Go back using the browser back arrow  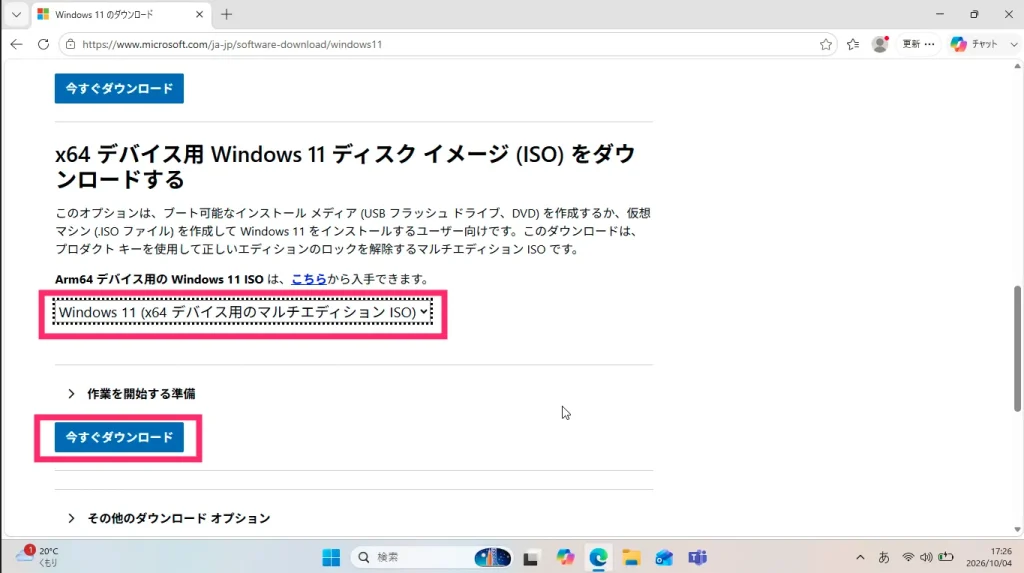click(16, 44)
